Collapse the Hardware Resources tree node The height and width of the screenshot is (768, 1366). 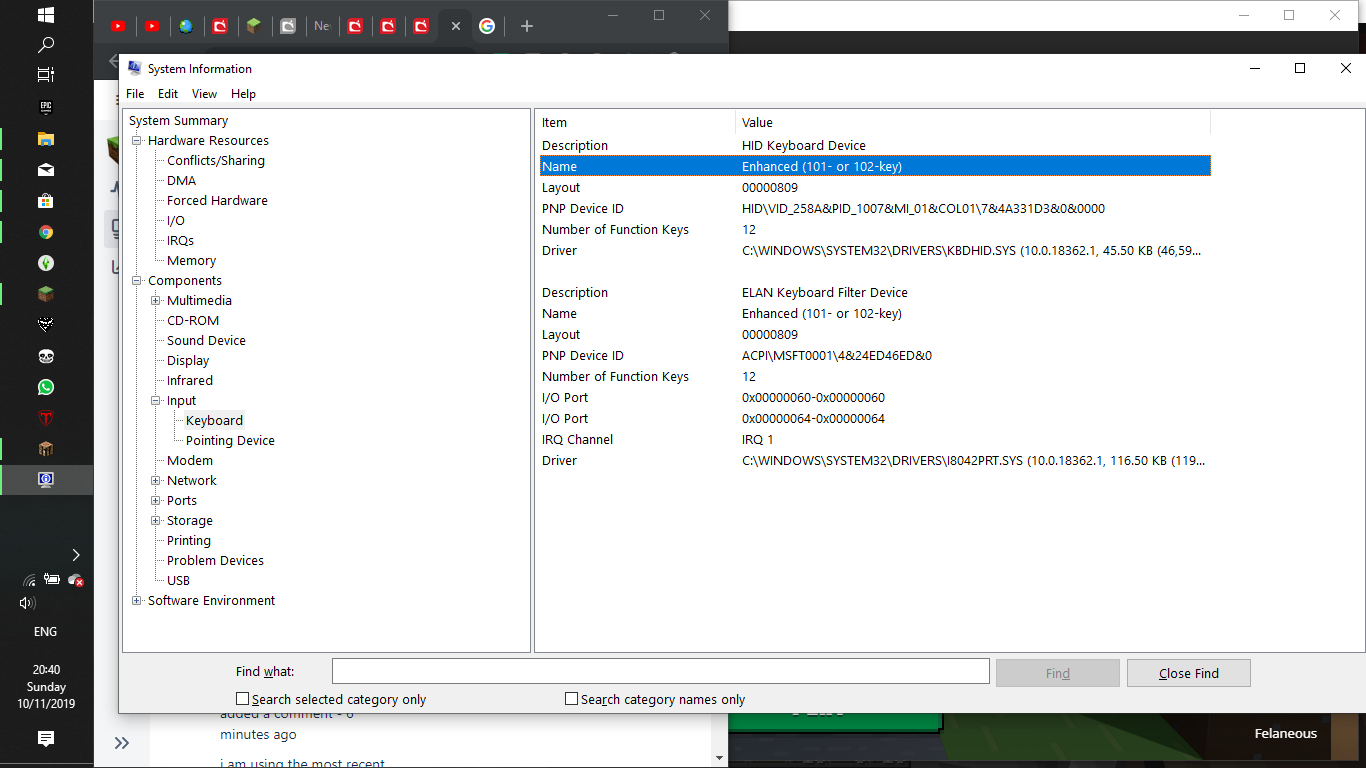click(x=137, y=141)
